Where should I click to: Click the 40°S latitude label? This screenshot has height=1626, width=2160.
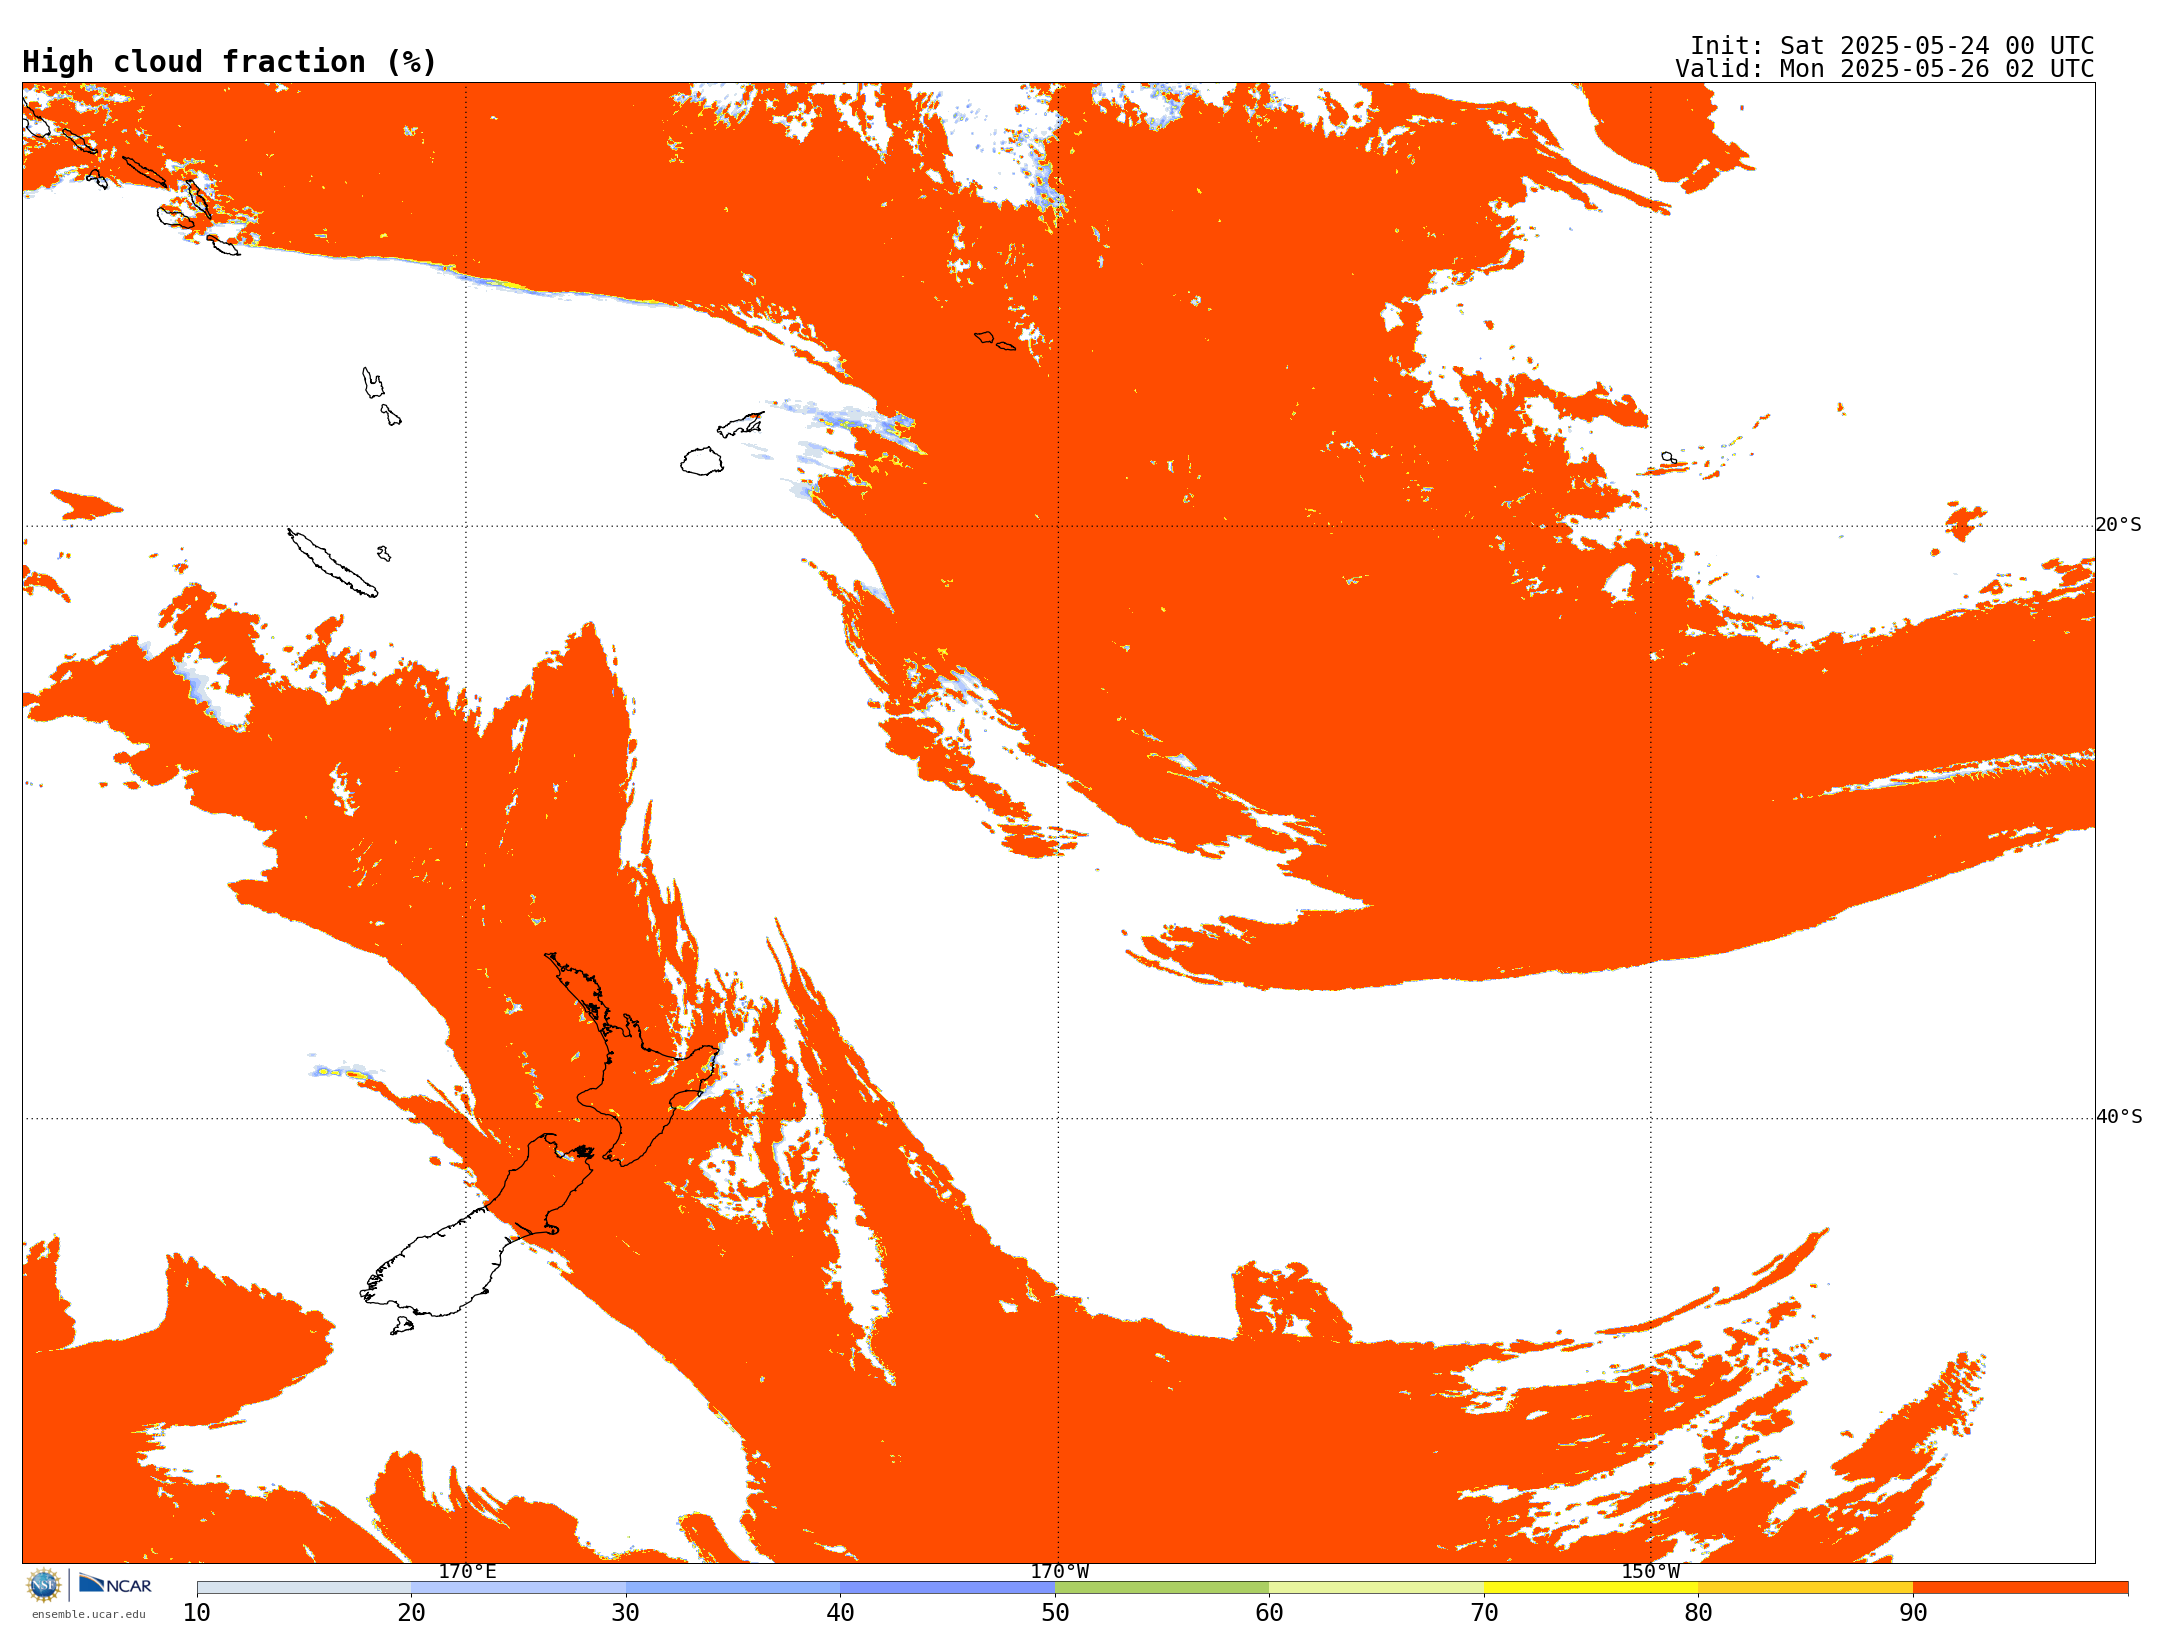2119,1117
